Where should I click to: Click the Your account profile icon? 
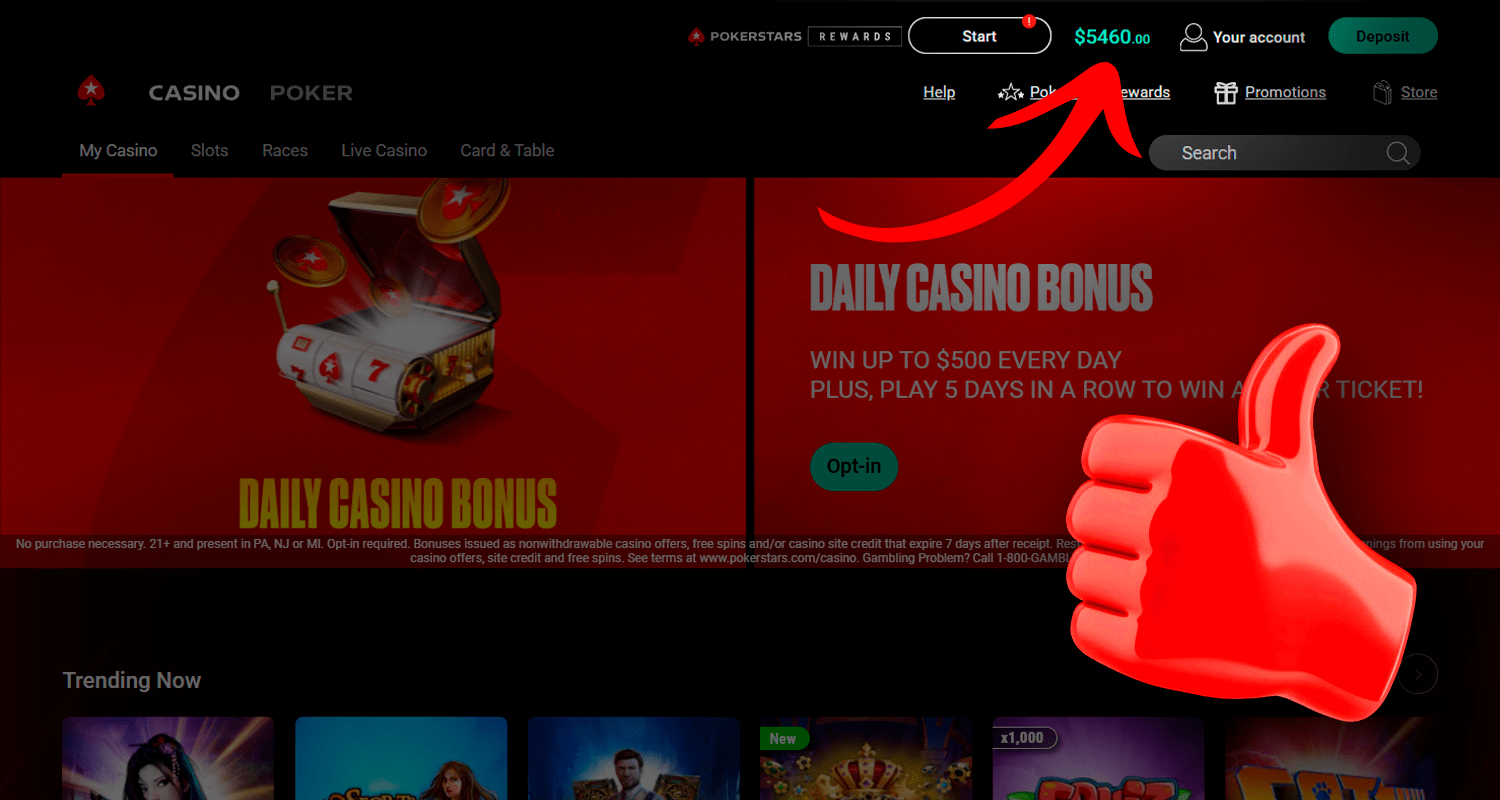point(1193,37)
